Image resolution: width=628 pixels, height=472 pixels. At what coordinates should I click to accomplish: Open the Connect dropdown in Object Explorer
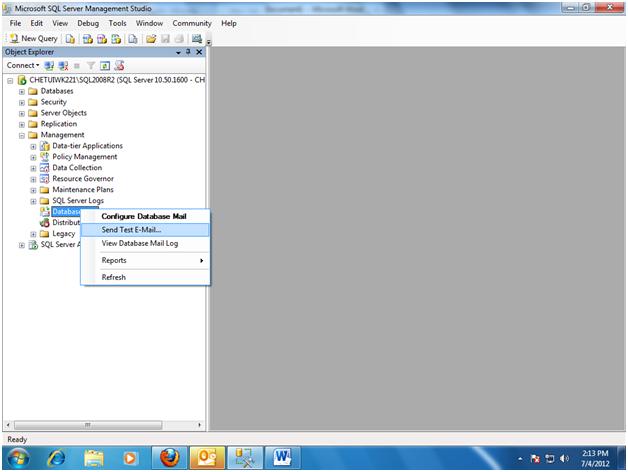point(23,65)
